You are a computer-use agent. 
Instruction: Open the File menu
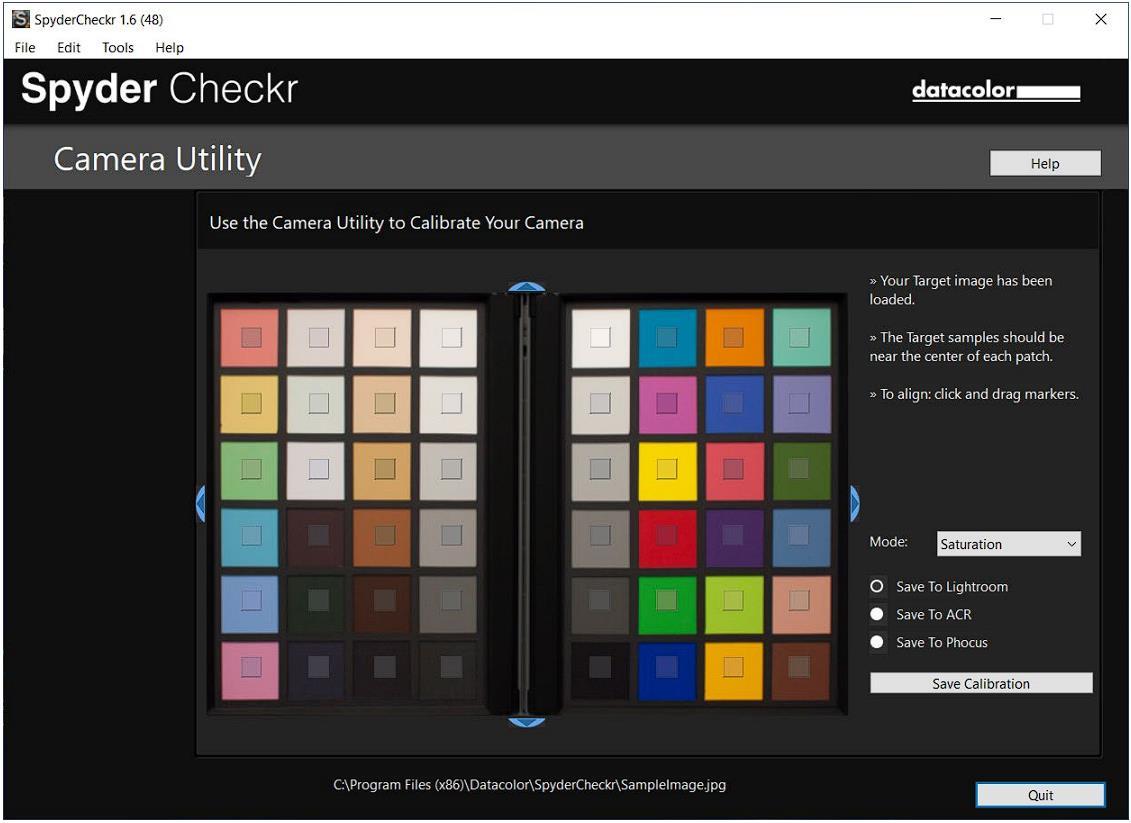[25, 47]
